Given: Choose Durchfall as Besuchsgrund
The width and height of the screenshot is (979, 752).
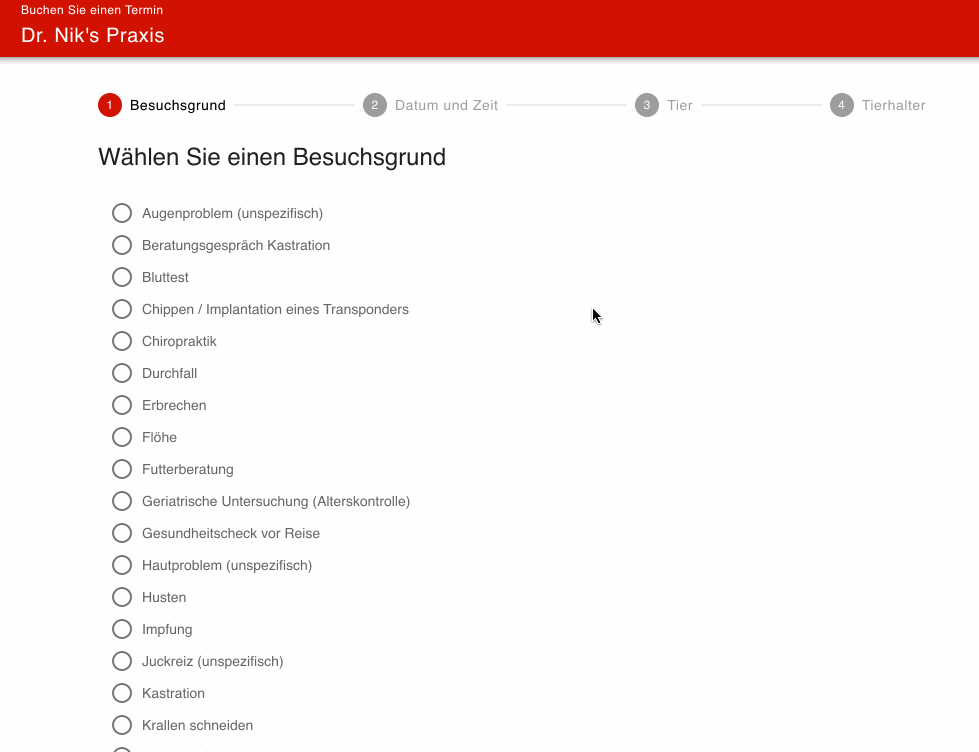Looking at the screenshot, I should (121, 373).
